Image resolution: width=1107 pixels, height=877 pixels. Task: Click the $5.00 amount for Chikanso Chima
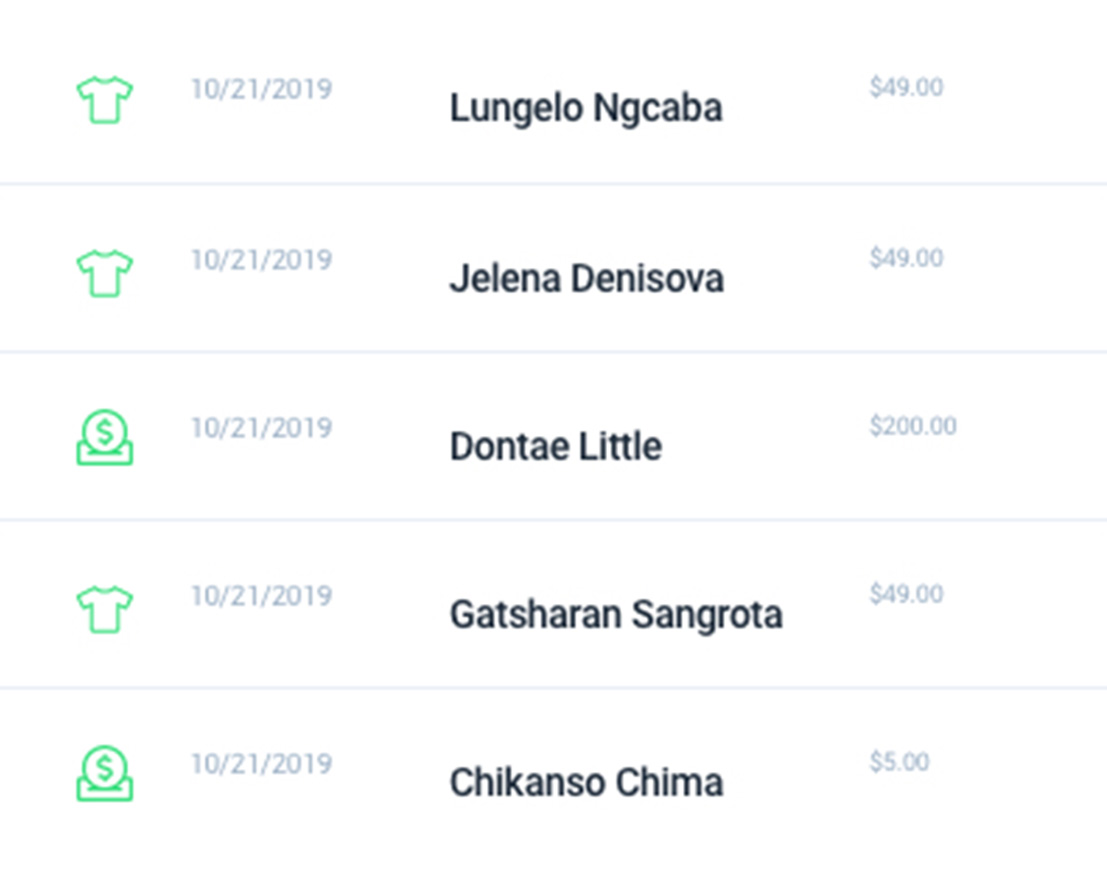[899, 762]
